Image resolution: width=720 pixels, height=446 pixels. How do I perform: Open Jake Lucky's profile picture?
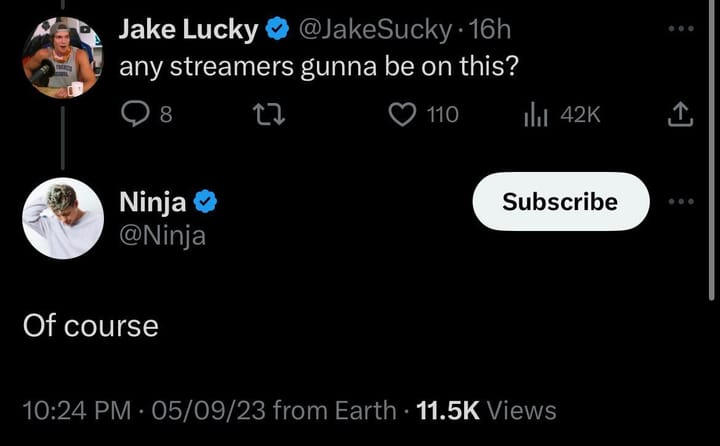point(62,58)
